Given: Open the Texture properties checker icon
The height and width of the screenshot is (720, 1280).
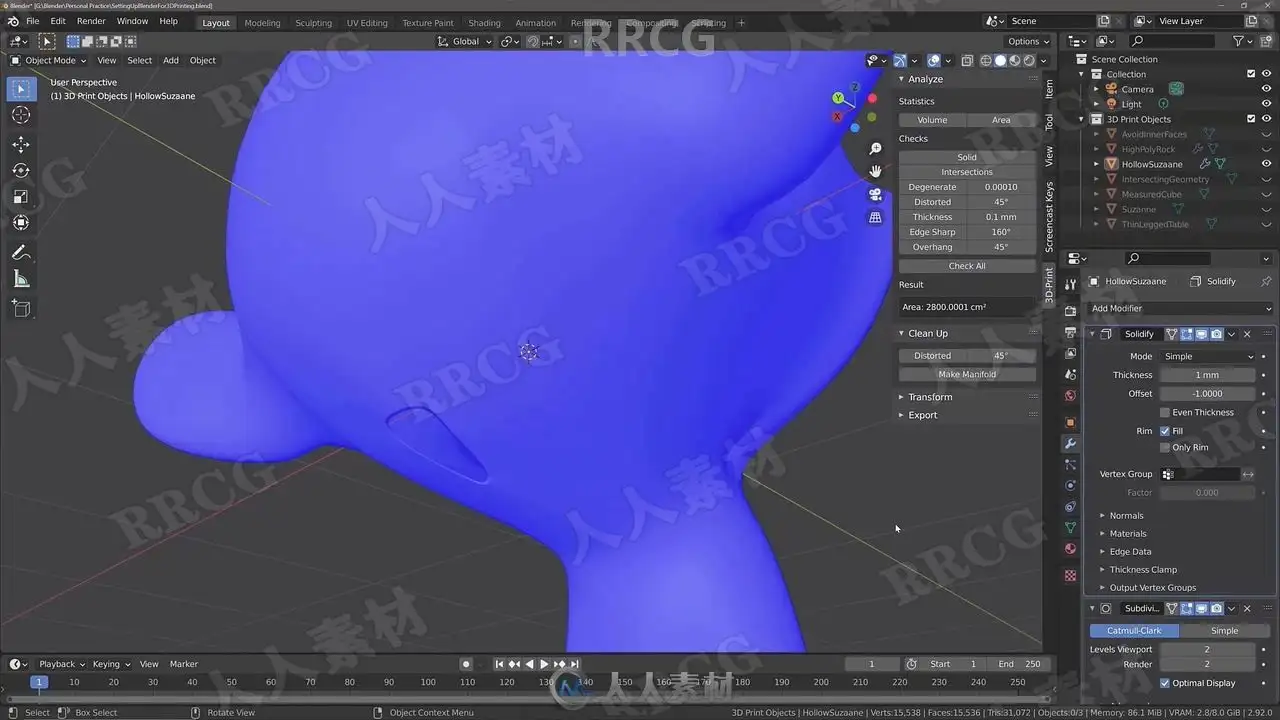Looking at the screenshot, I should pos(1070,576).
